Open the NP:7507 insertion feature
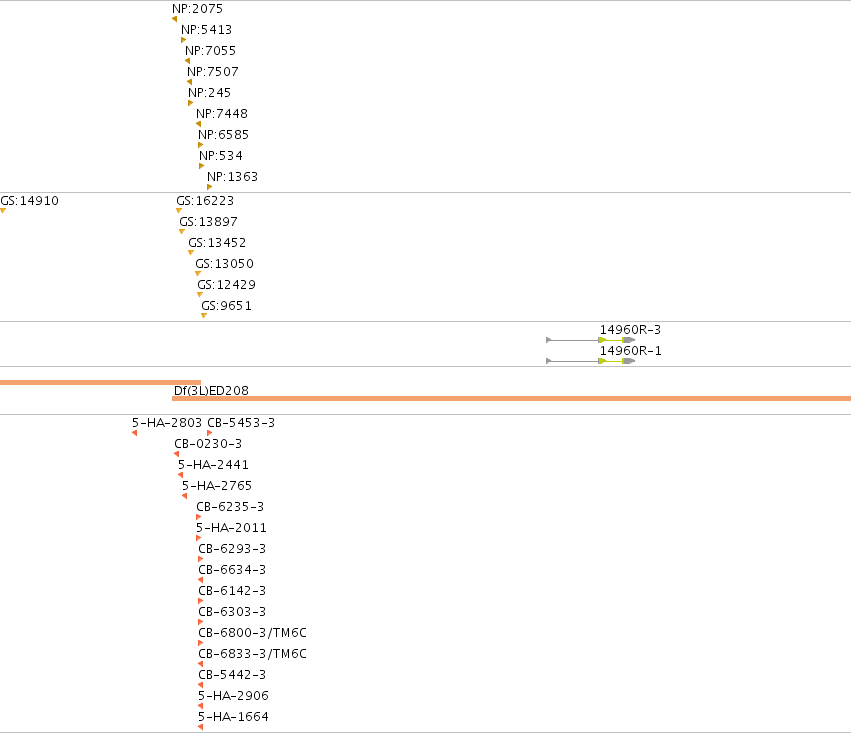This screenshot has height=733, width=851. pyautogui.click(x=213, y=72)
